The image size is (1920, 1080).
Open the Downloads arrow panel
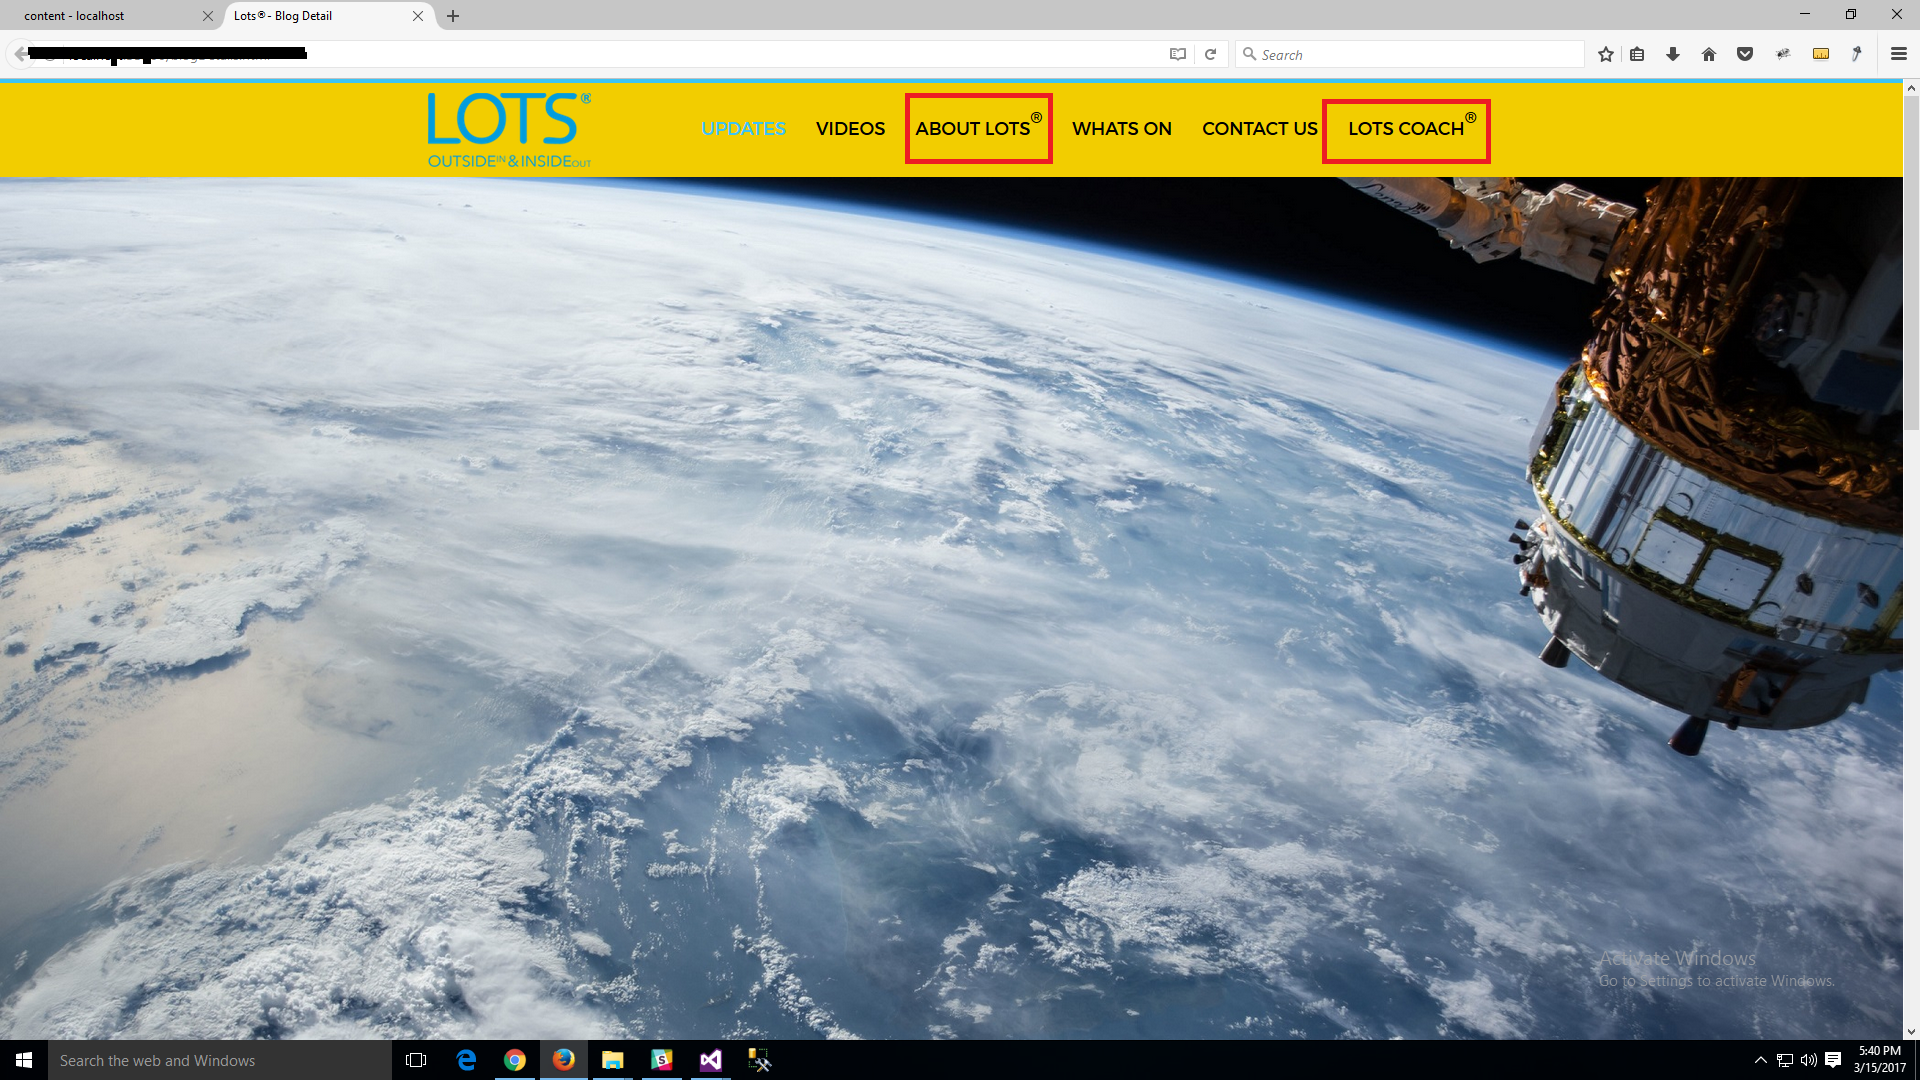1673,54
